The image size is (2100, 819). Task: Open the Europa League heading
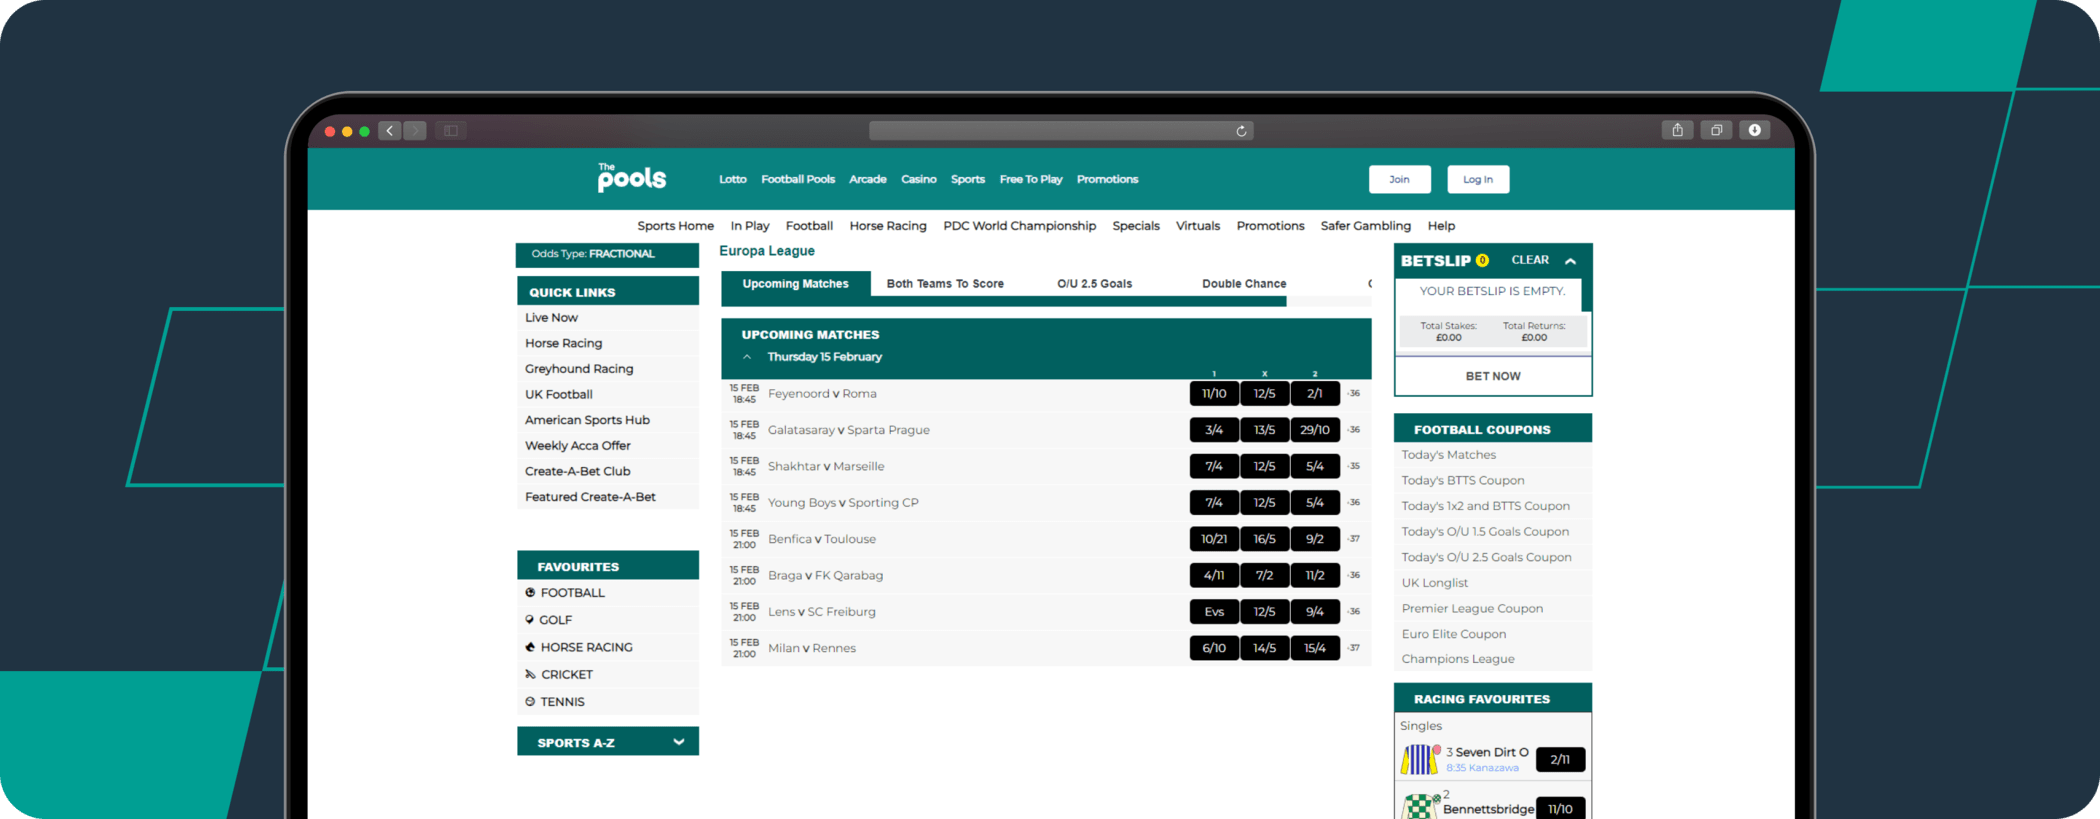coord(767,251)
